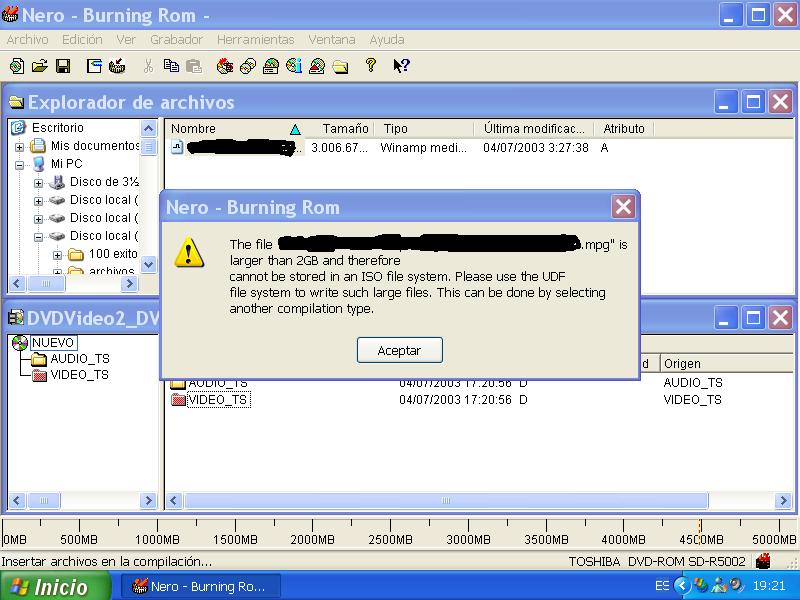Click the Save floppy disk icon
800x600 pixels.
tap(63, 66)
